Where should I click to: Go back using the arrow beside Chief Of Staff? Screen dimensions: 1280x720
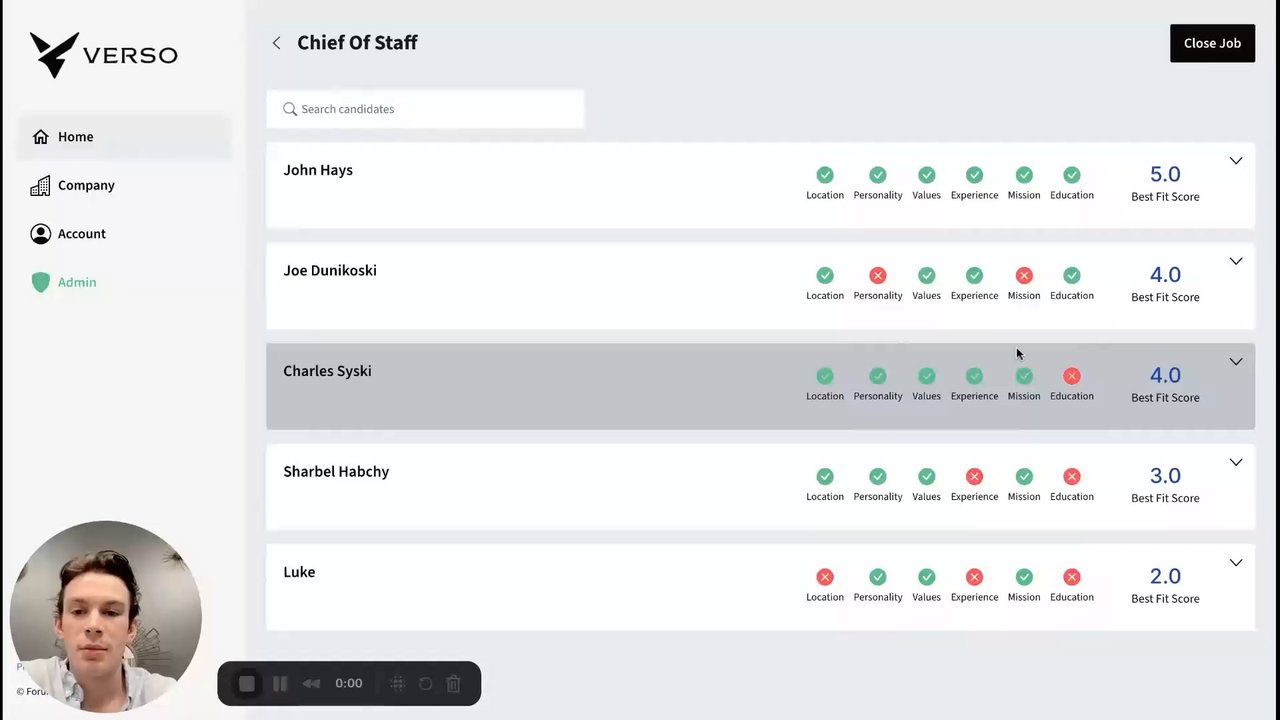[277, 43]
